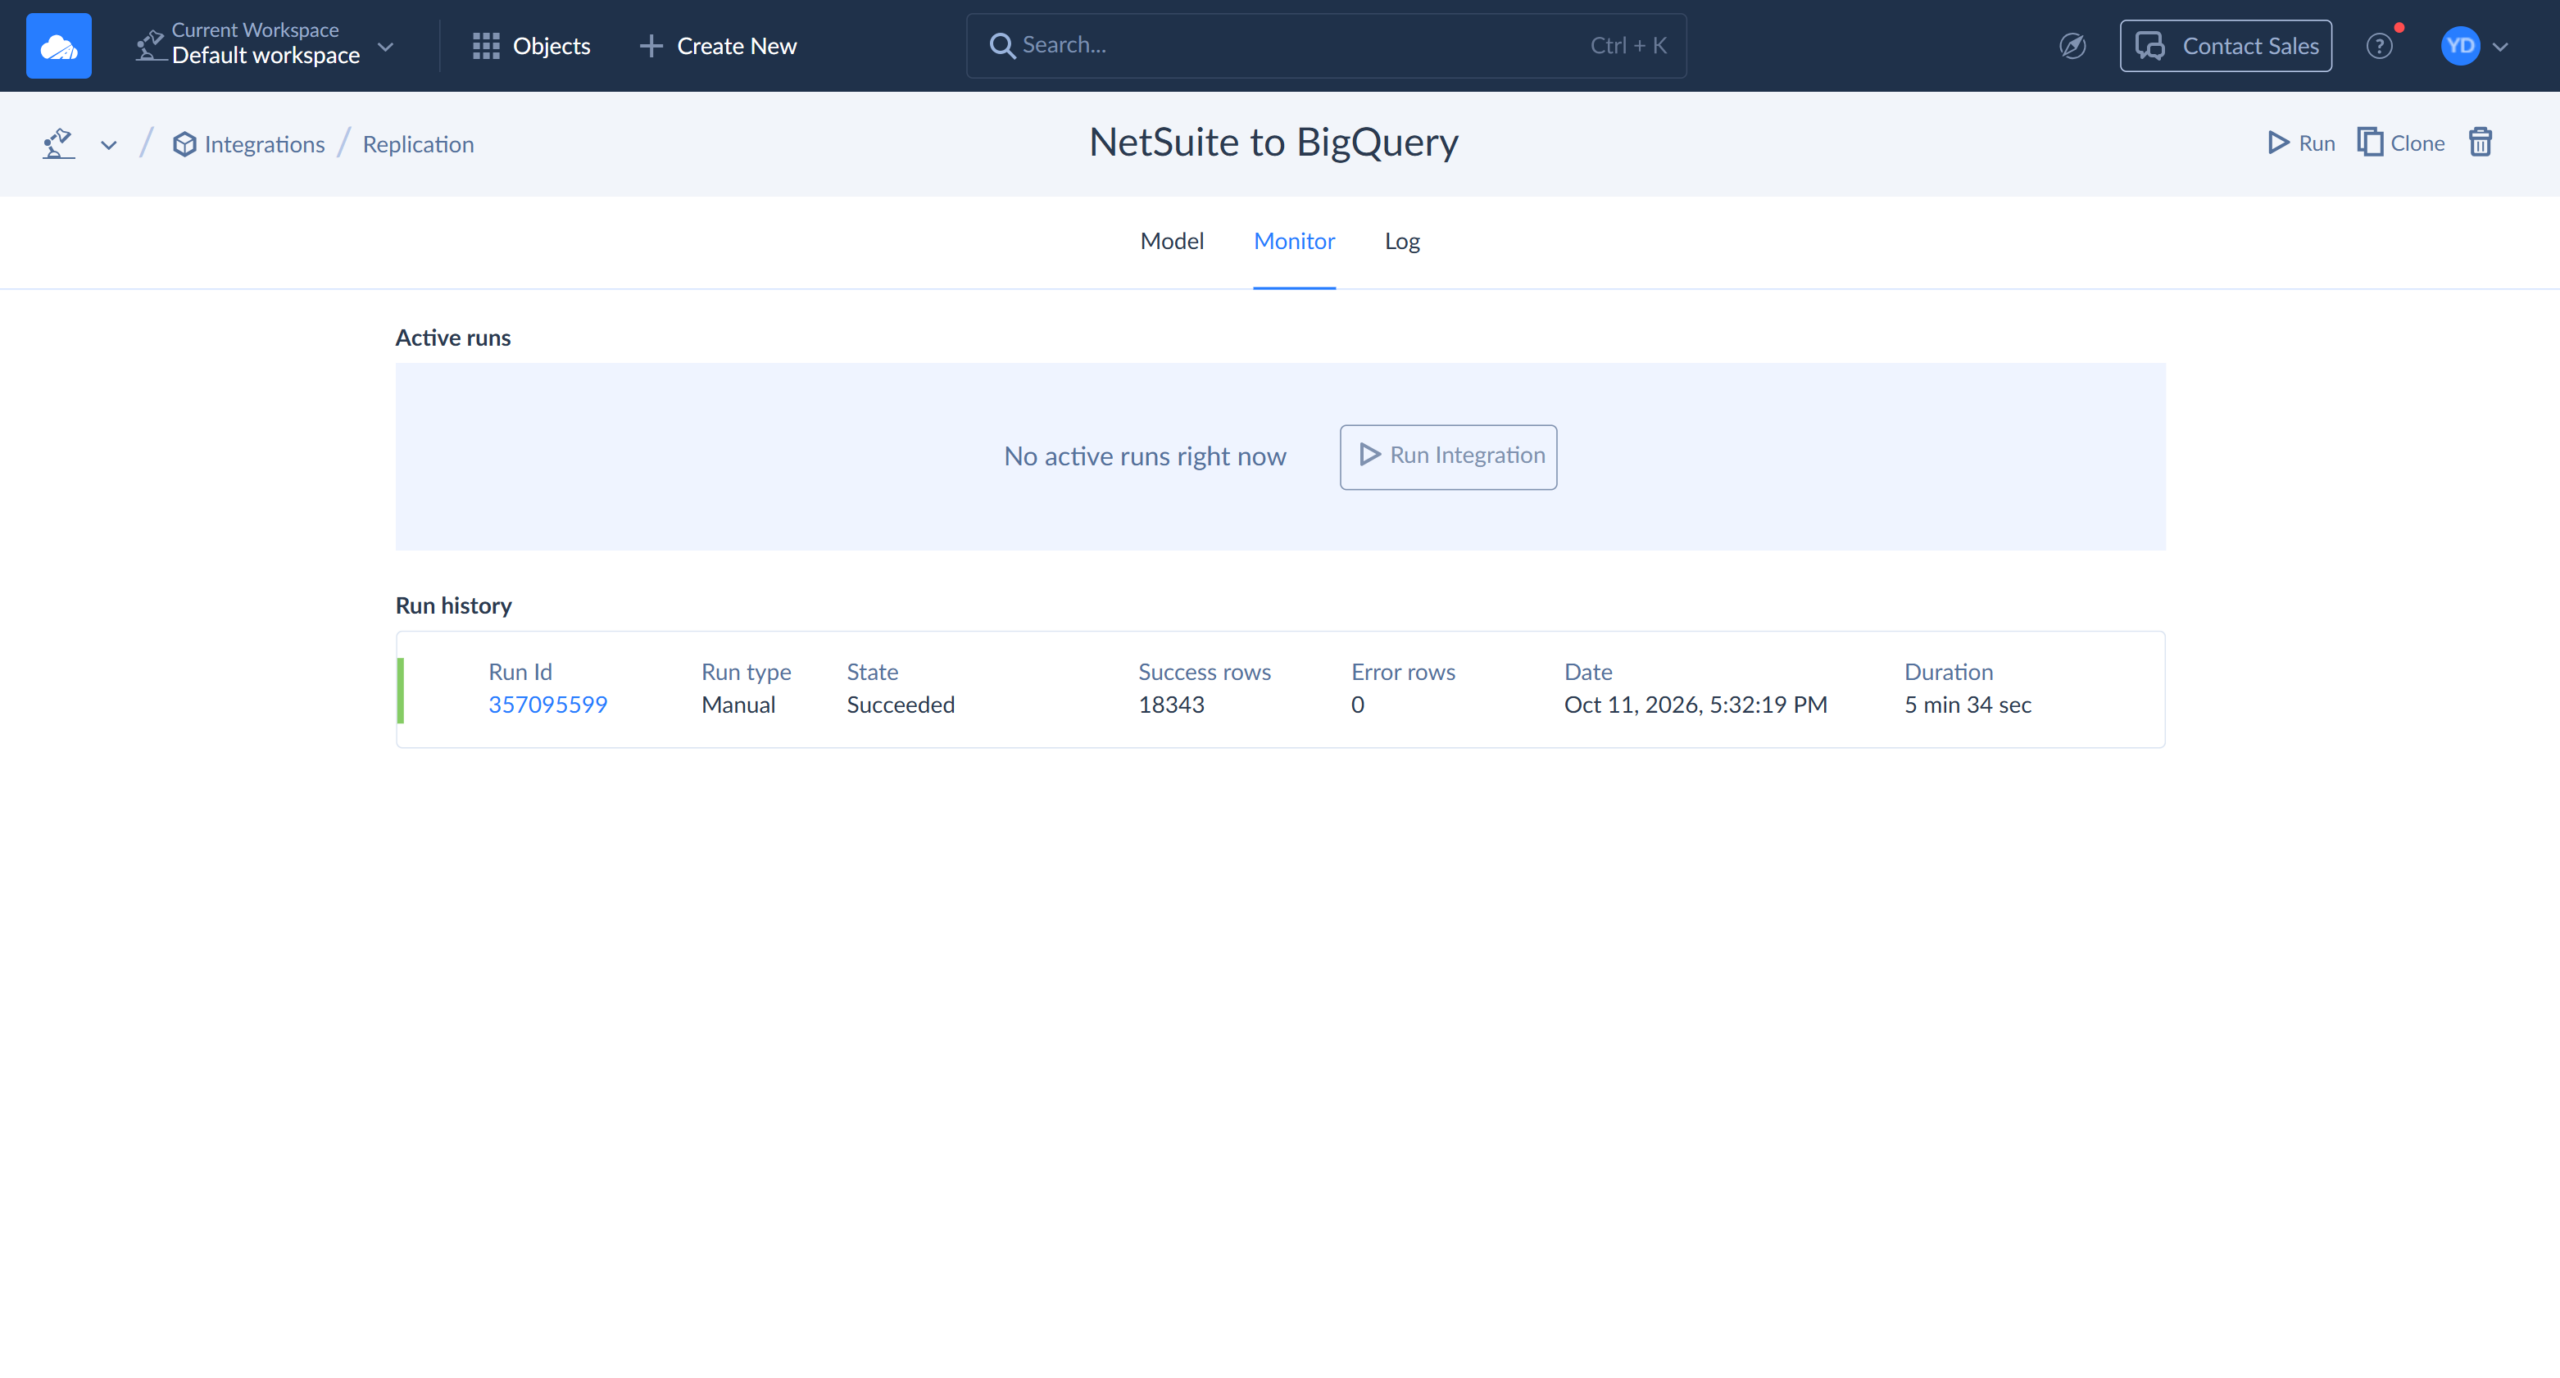Go to Replication breadcrumb link

coord(418,144)
